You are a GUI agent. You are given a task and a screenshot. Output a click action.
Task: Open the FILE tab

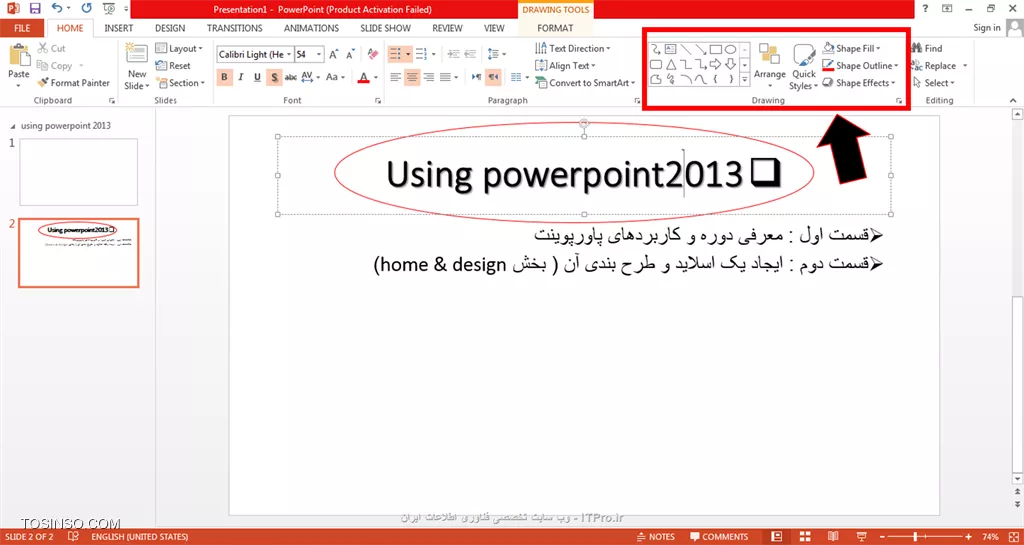22,28
